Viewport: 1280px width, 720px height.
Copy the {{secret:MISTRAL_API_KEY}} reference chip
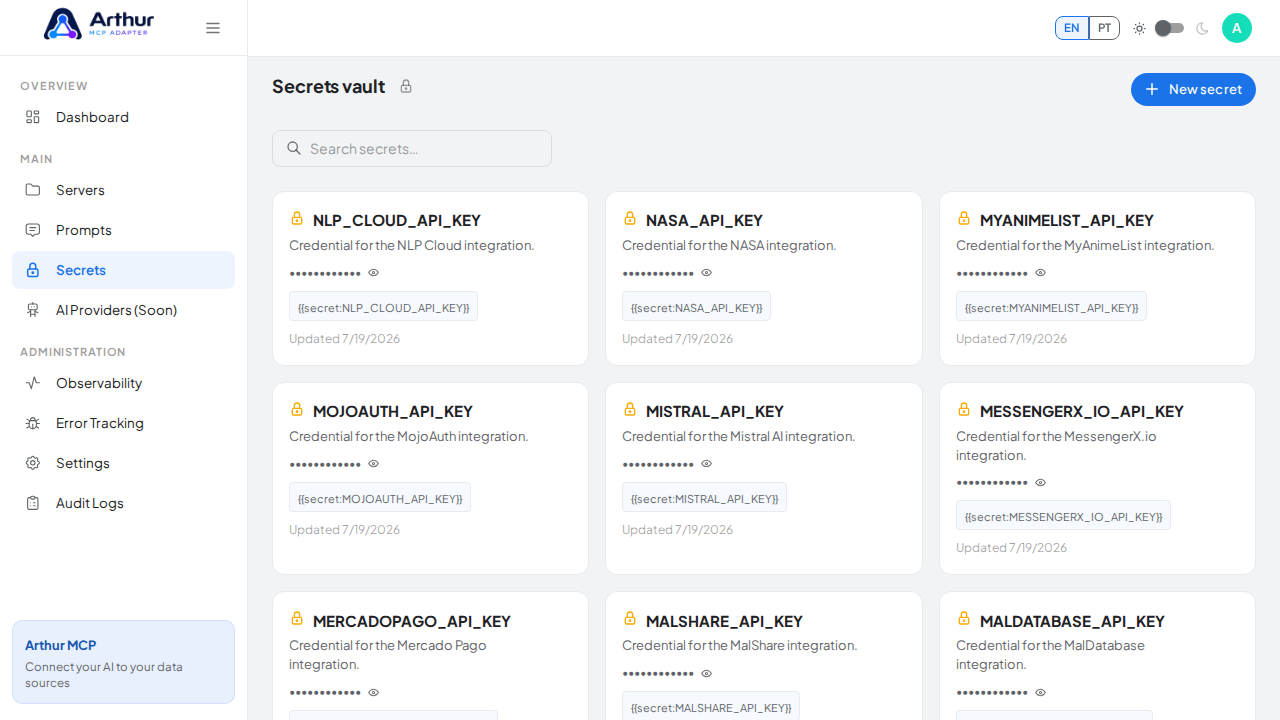tap(704, 498)
